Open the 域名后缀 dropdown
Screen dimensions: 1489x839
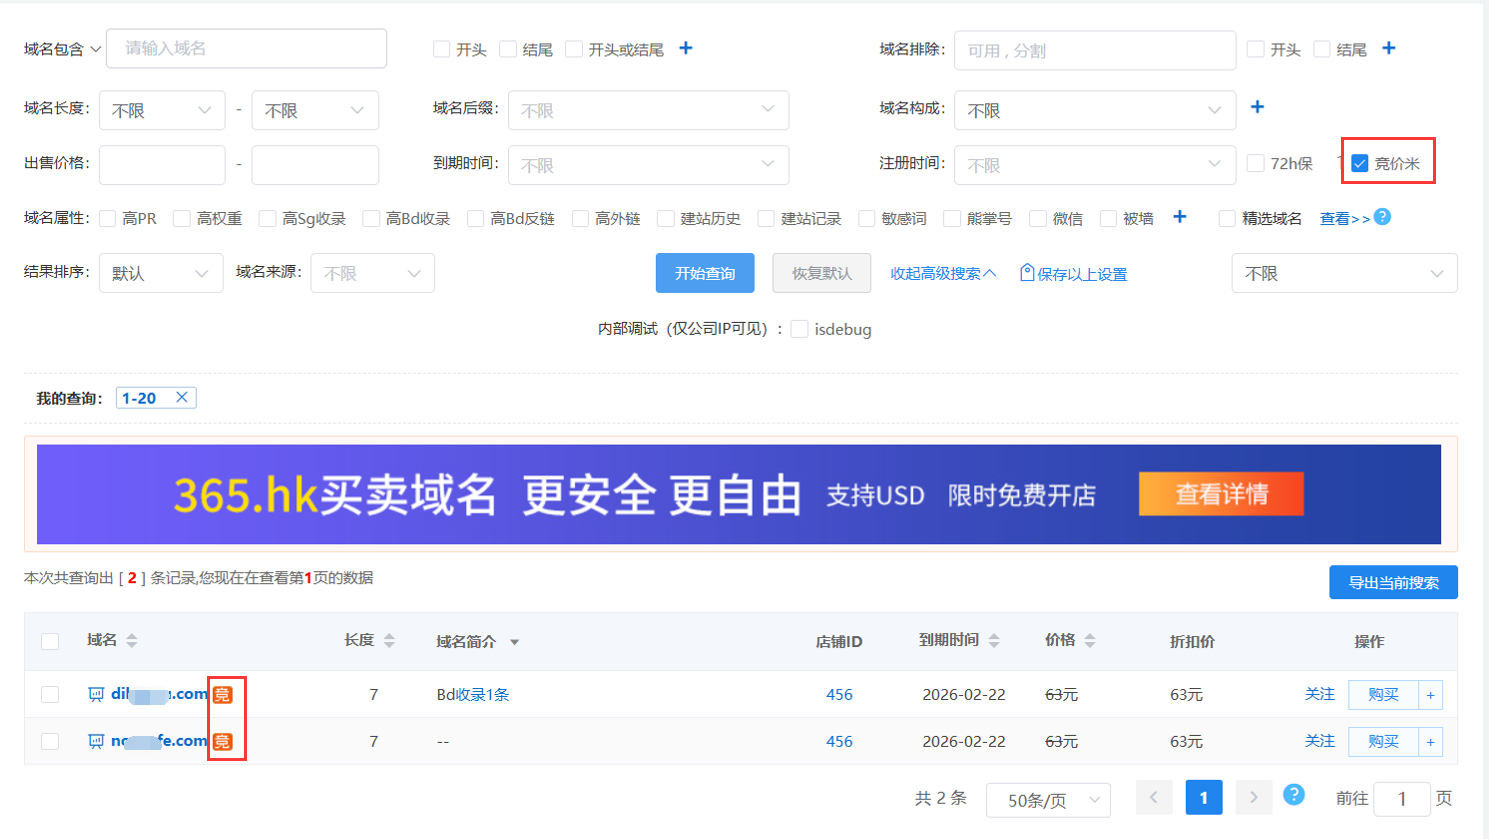(x=648, y=110)
